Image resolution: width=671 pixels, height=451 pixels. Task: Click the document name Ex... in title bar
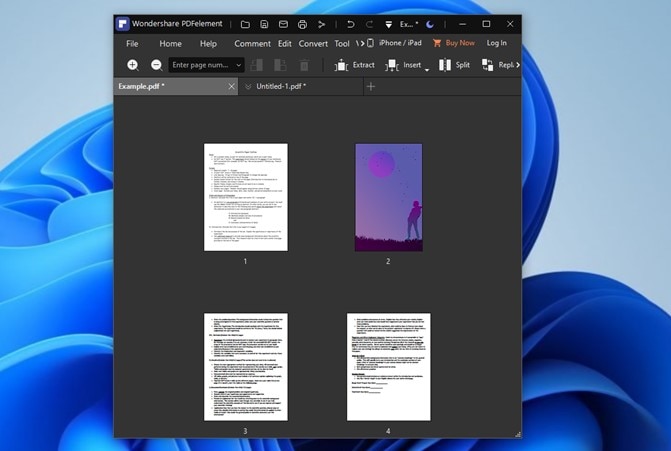[409, 24]
